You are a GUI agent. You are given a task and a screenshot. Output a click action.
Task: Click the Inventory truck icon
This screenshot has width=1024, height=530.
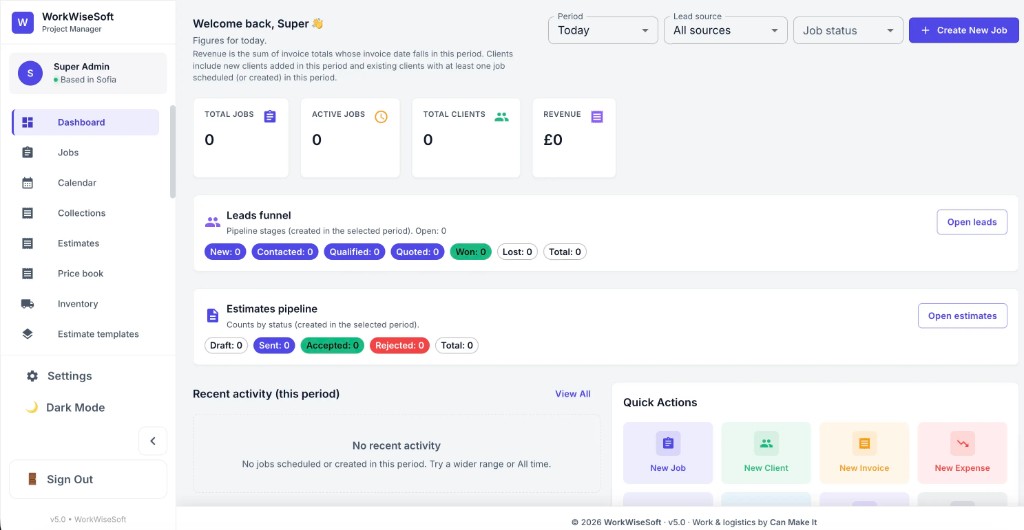(x=27, y=304)
